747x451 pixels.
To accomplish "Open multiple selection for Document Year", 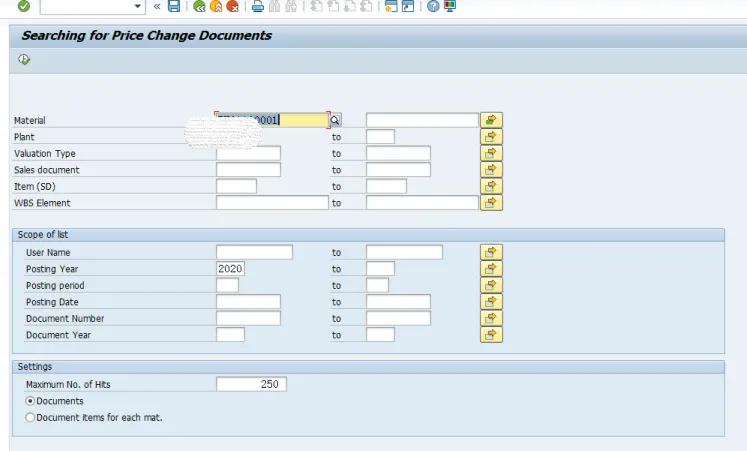I will coord(491,335).
